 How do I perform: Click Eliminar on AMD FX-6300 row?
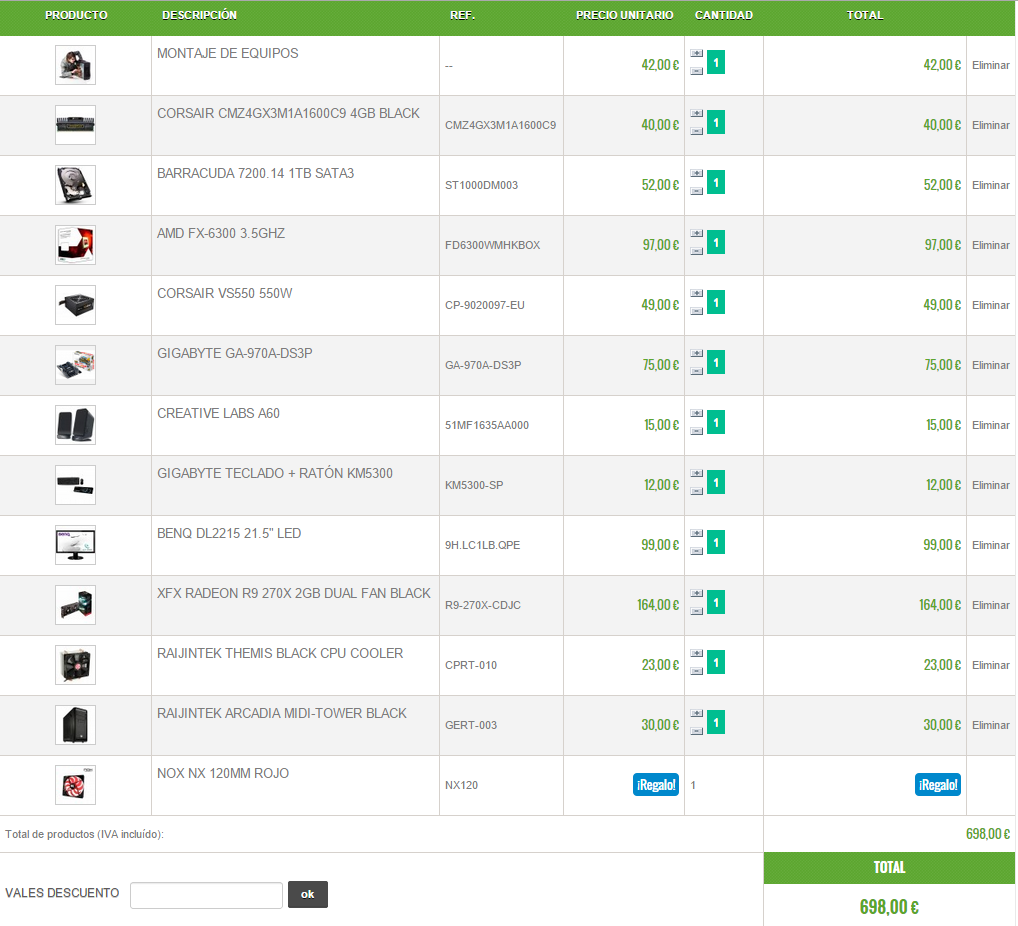(990, 245)
